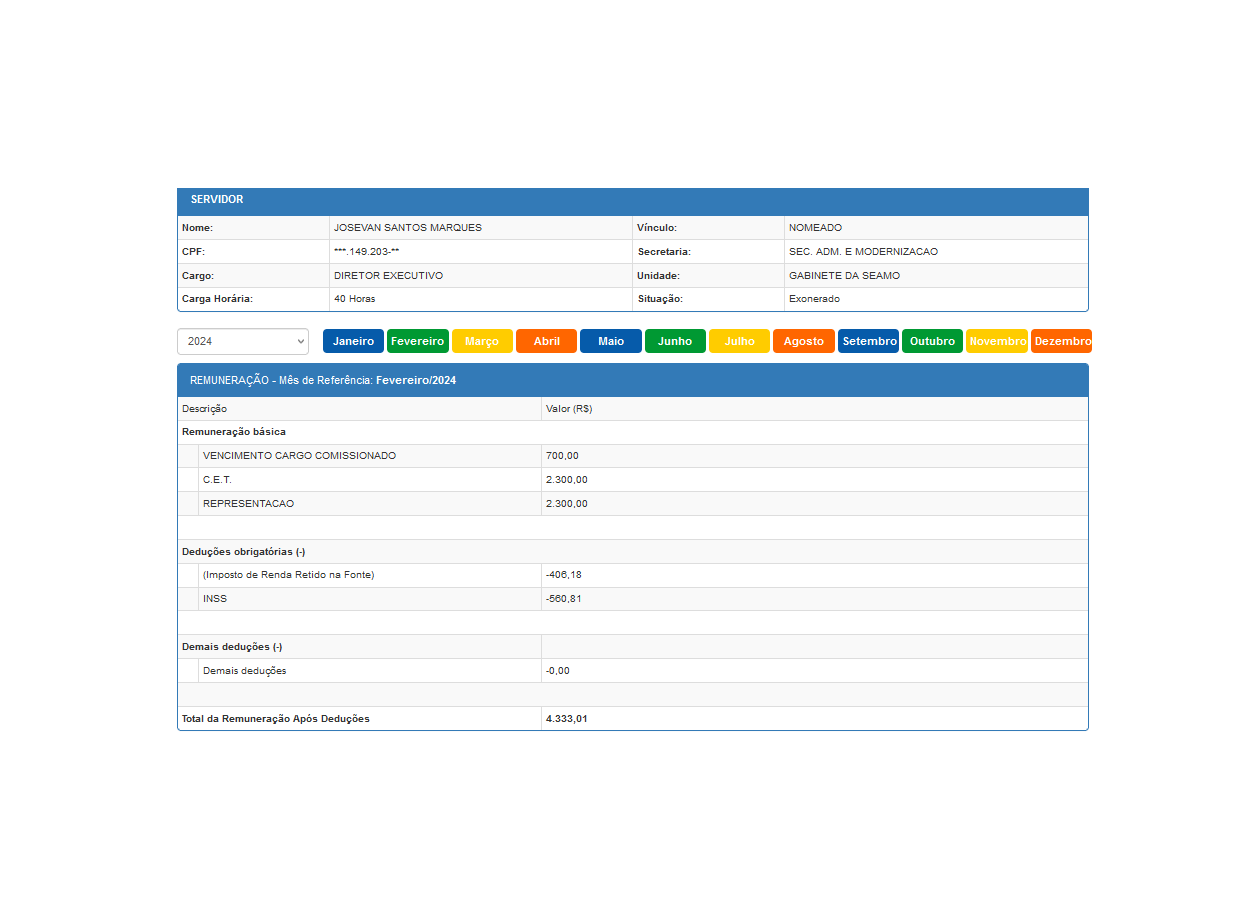Click the server name JOSEVAN SANTOS MARQUES
The image size is (1260, 908).
[x=408, y=228]
